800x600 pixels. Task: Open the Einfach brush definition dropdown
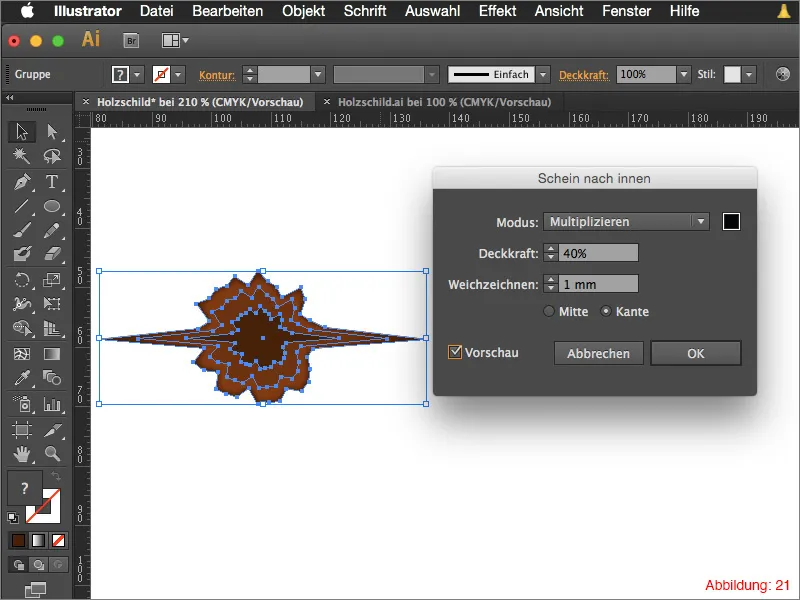pos(543,74)
